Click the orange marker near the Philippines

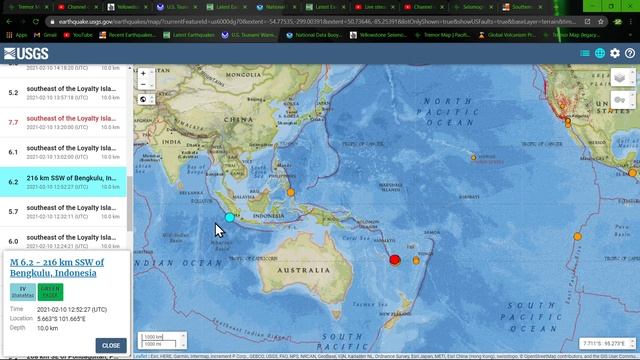coord(291,192)
